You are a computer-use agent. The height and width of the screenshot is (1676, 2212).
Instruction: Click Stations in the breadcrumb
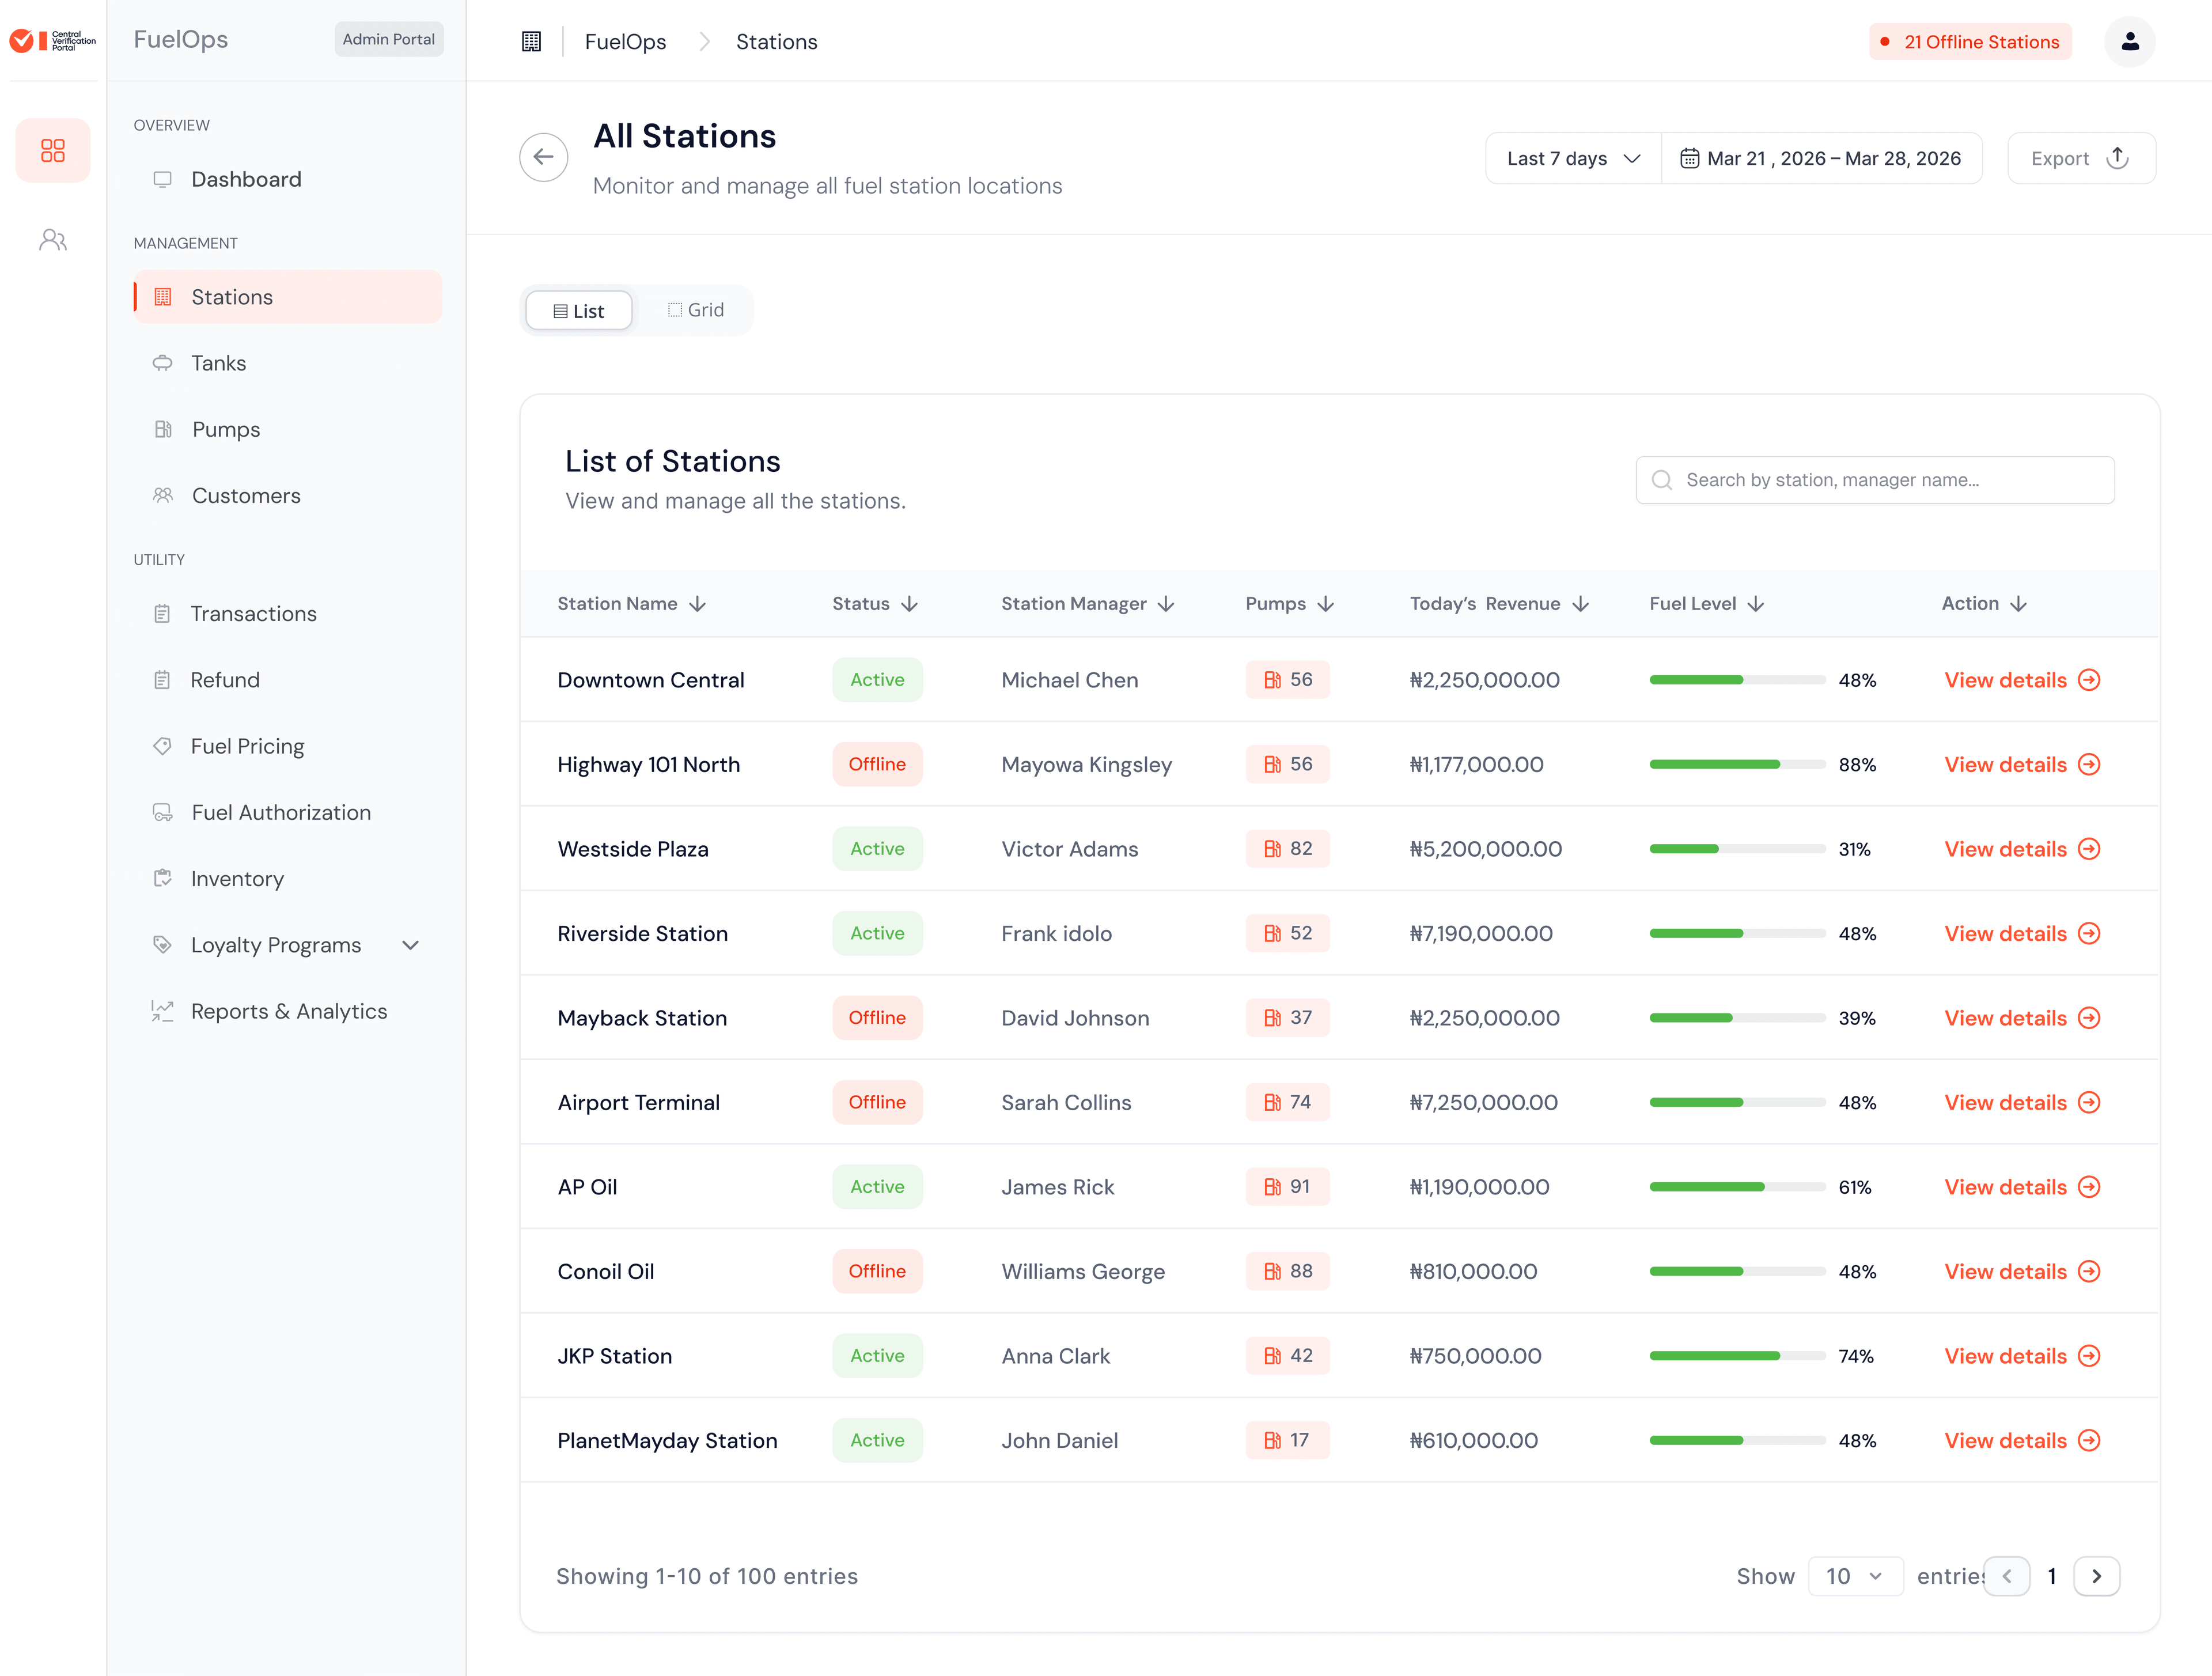[776, 42]
